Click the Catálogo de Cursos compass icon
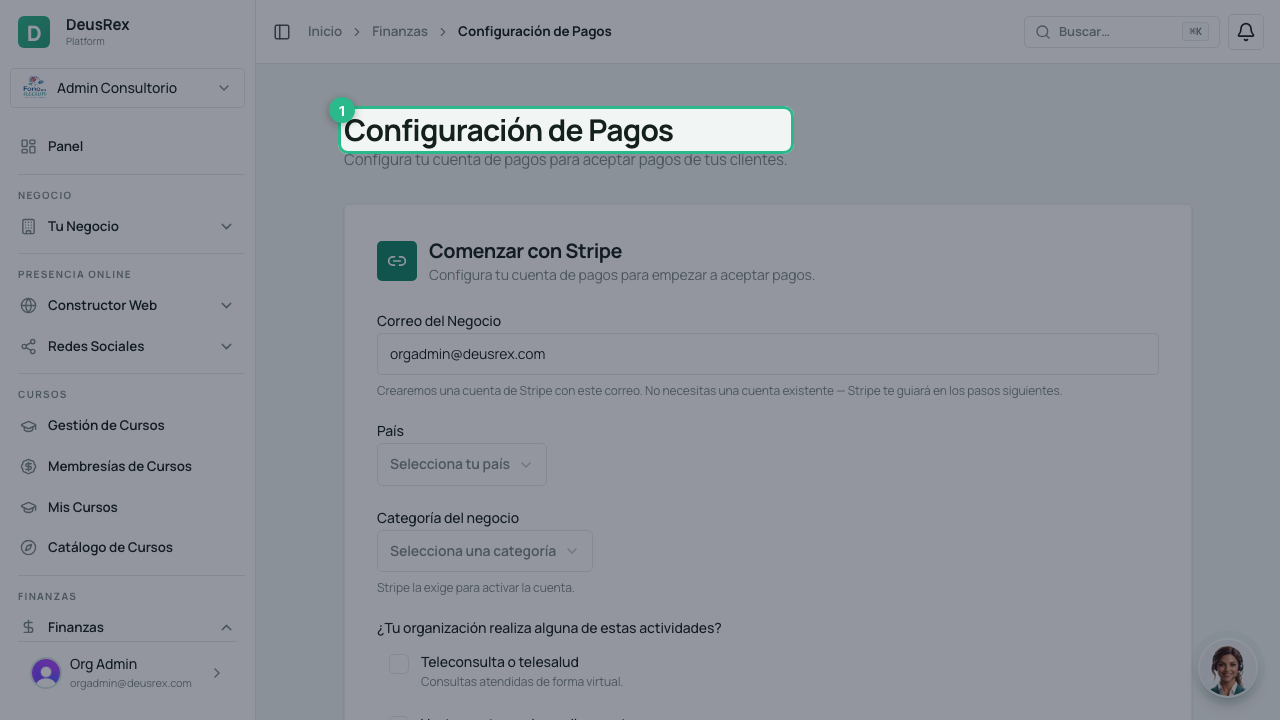Image resolution: width=1280 pixels, height=720 pixels. point(28,547)
